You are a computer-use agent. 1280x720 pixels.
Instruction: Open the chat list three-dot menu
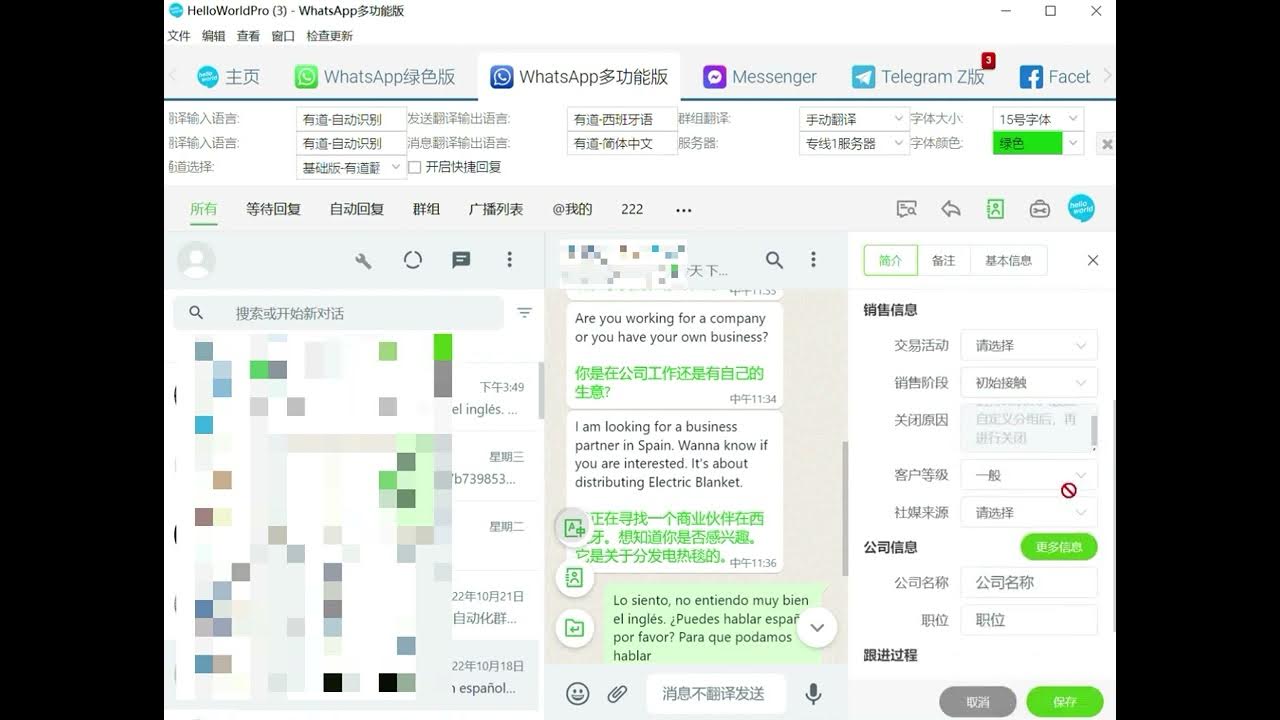point(509,260)
